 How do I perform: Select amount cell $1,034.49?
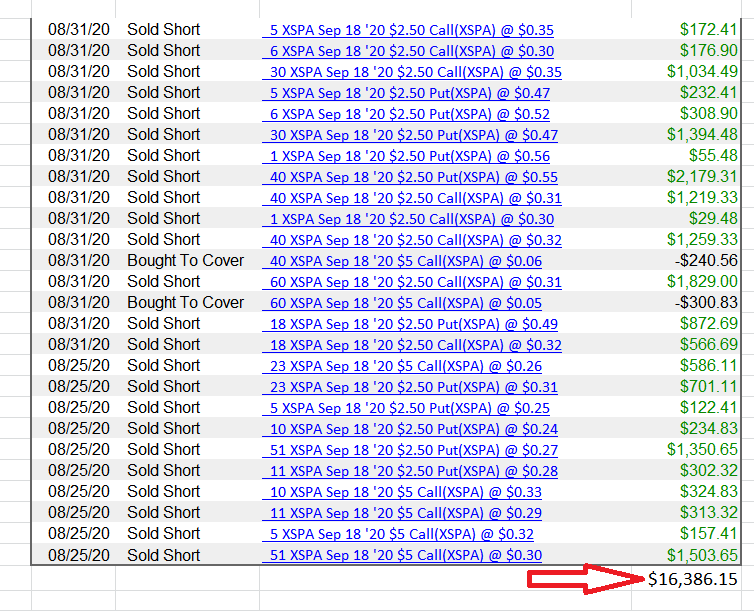click(702, 72)
